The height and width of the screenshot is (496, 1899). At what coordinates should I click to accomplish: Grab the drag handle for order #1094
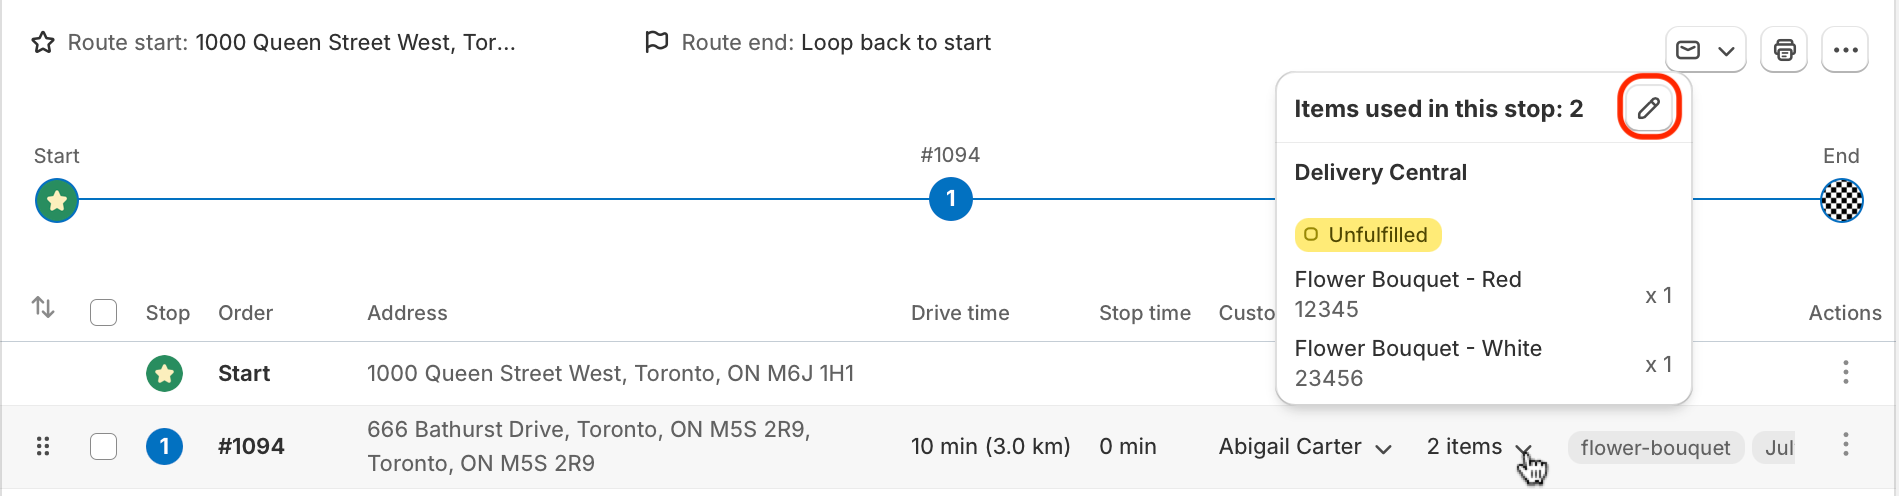coord(43,446)
